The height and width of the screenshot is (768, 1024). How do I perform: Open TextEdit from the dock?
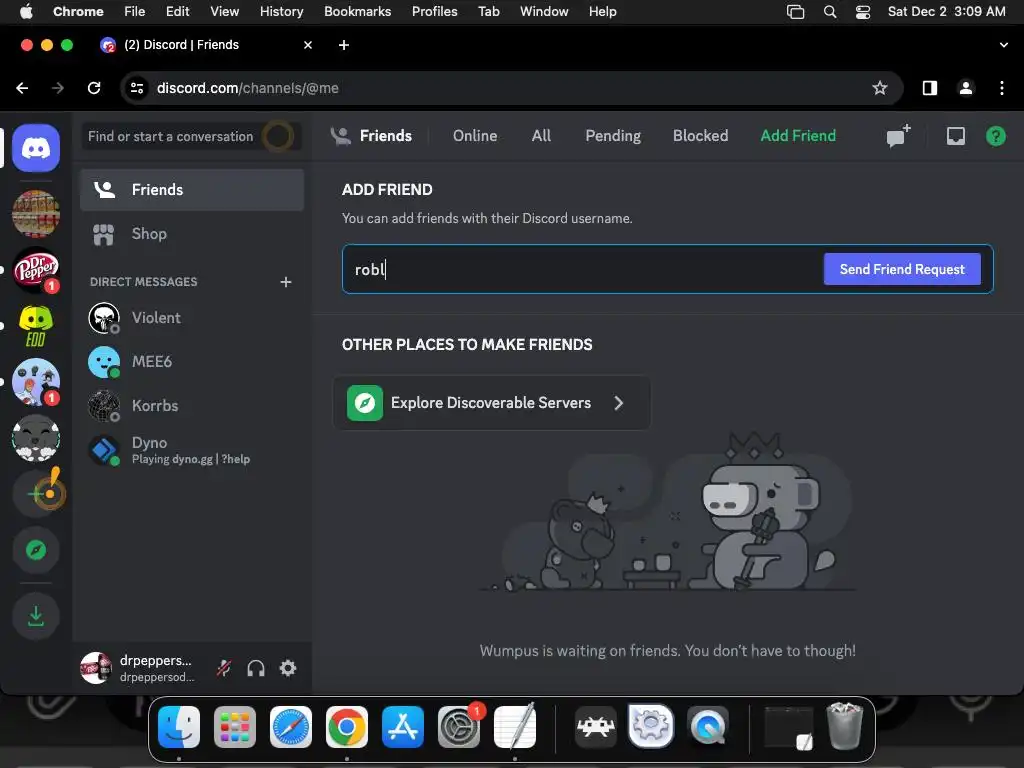tap(515, 727)
